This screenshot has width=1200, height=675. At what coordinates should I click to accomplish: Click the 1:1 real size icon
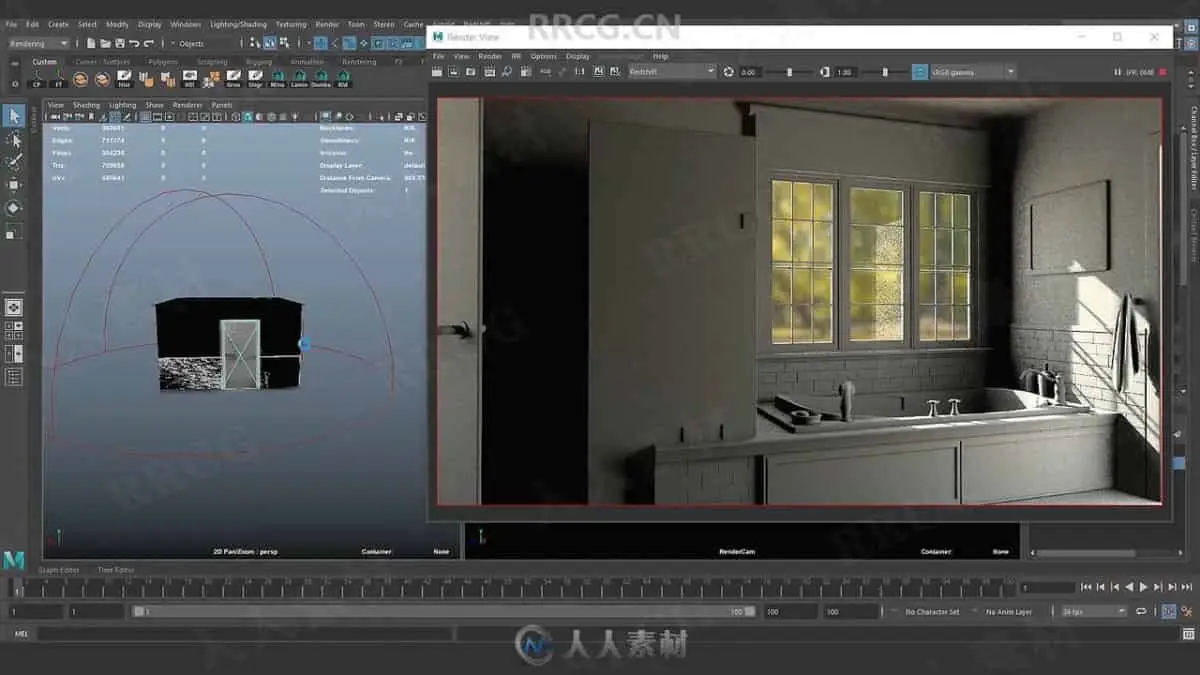(580, 72)
